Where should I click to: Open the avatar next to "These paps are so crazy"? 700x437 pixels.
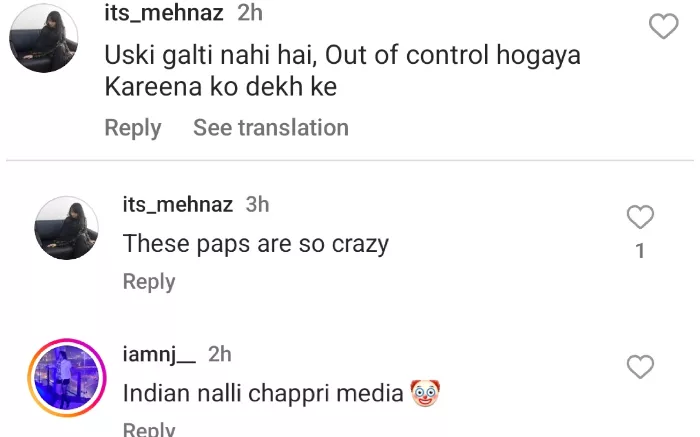pos(67,227)
